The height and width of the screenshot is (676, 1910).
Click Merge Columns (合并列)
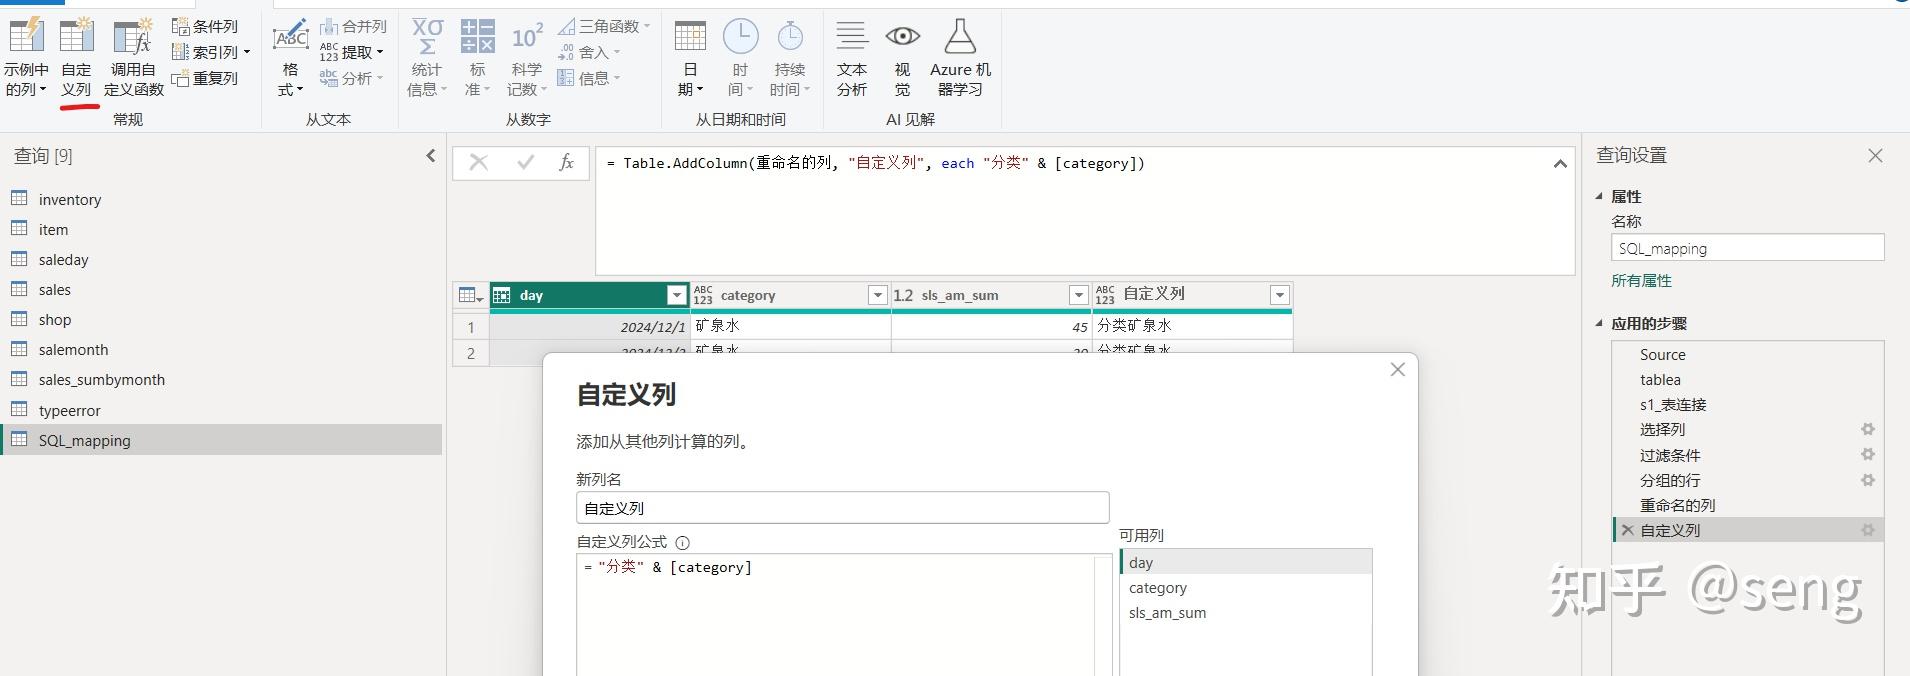[353, 26]
